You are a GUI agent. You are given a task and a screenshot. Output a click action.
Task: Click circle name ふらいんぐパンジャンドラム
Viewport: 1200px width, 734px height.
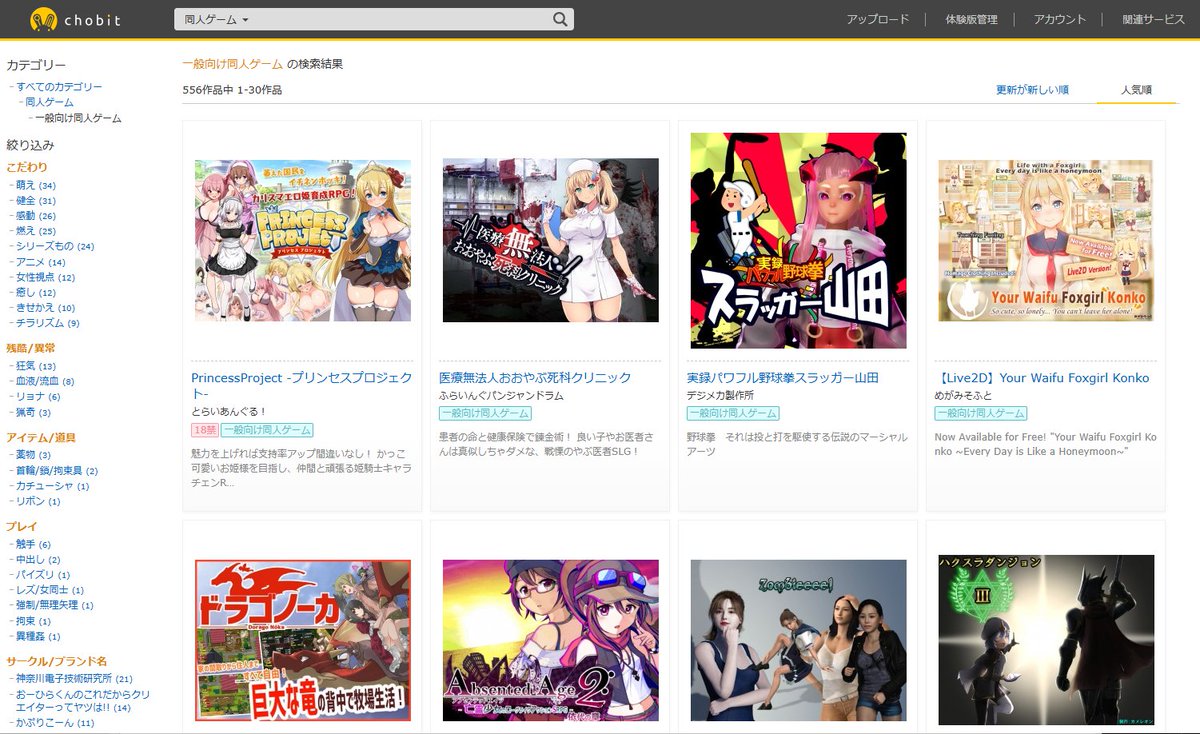[x=501, y=396]
